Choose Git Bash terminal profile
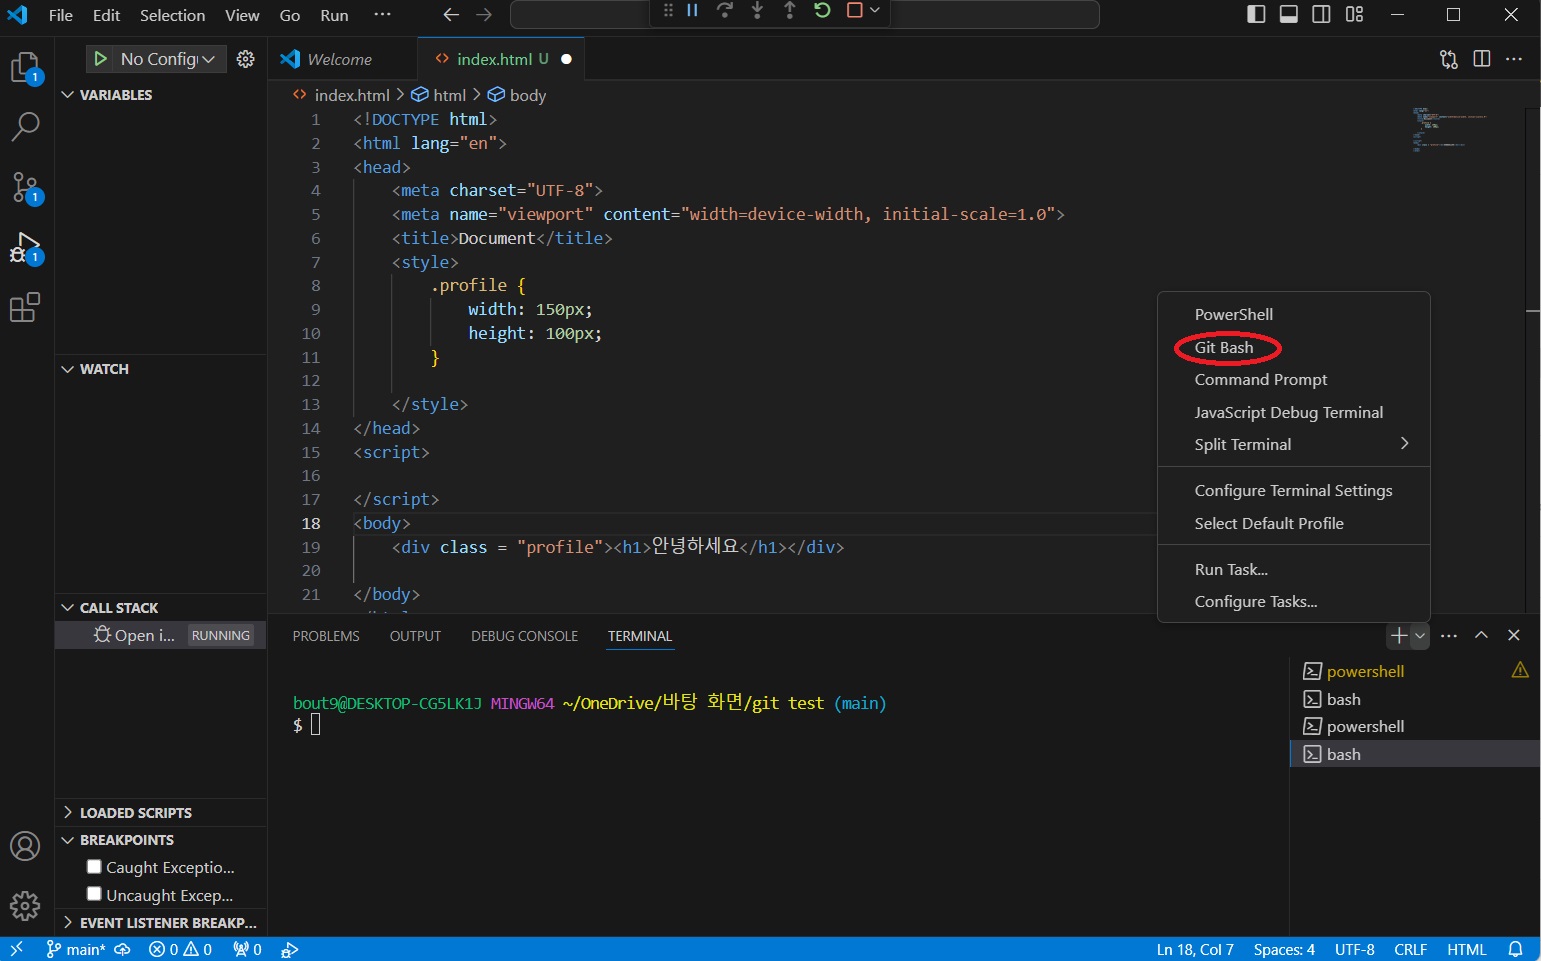This screenshot has width=1541, height=961. click(x=1294, y=347)
